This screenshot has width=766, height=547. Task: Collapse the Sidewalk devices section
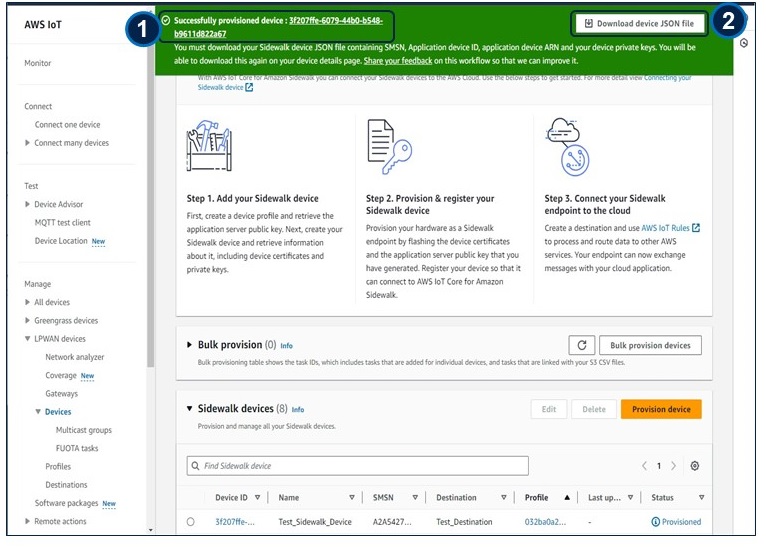tap(190, 408)
